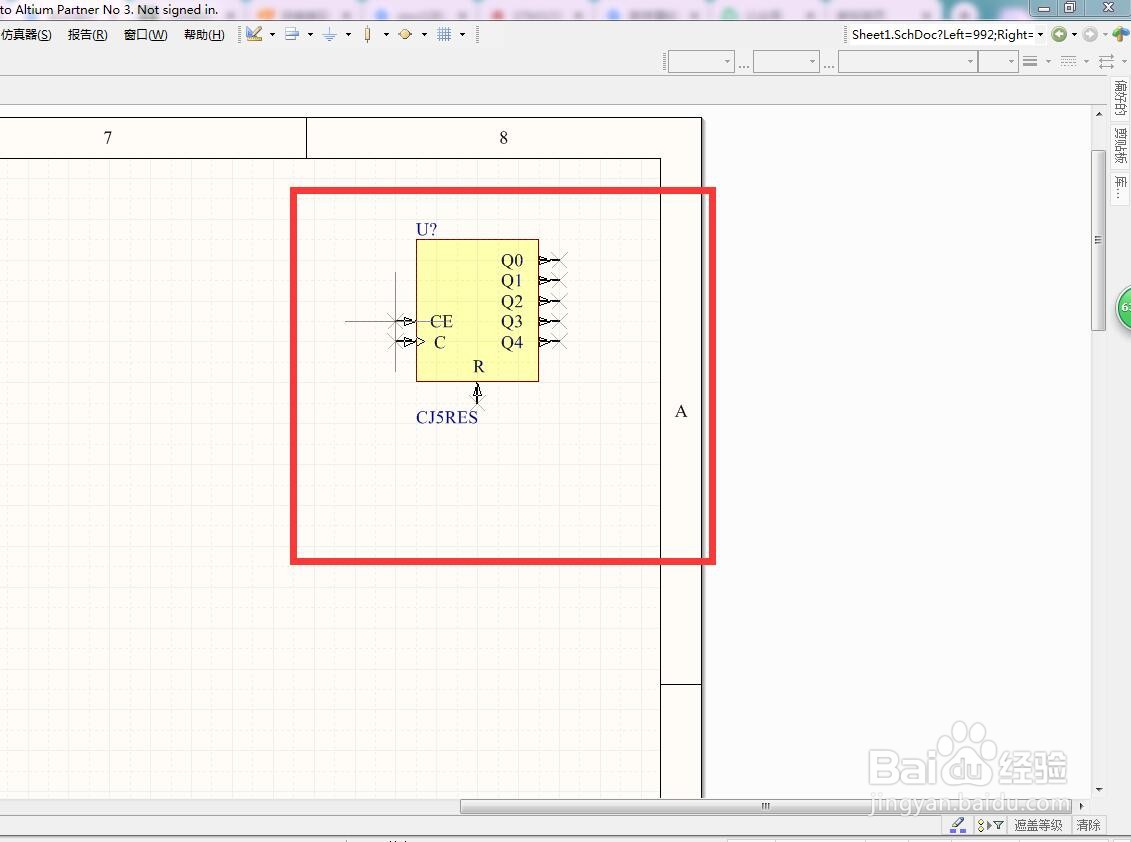1131x842 pixels.
Task: Click the C clock input pin
Action: pyautogui.click(x=405, y=342)
